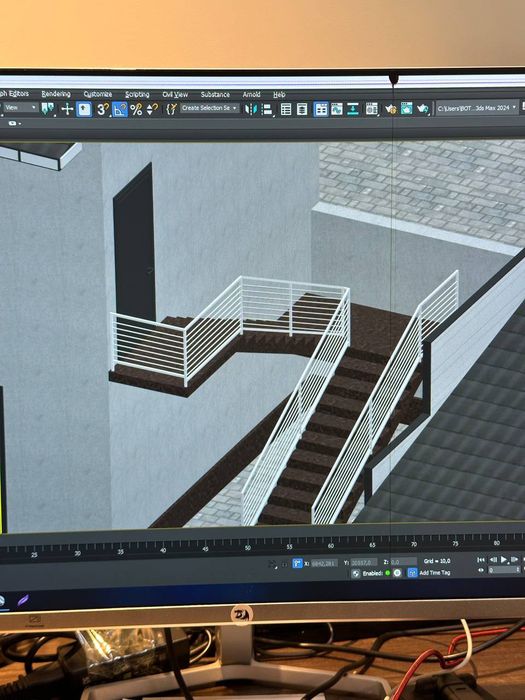Click the Y coordinate field
The image size is (525, 700).
[364, 562]
